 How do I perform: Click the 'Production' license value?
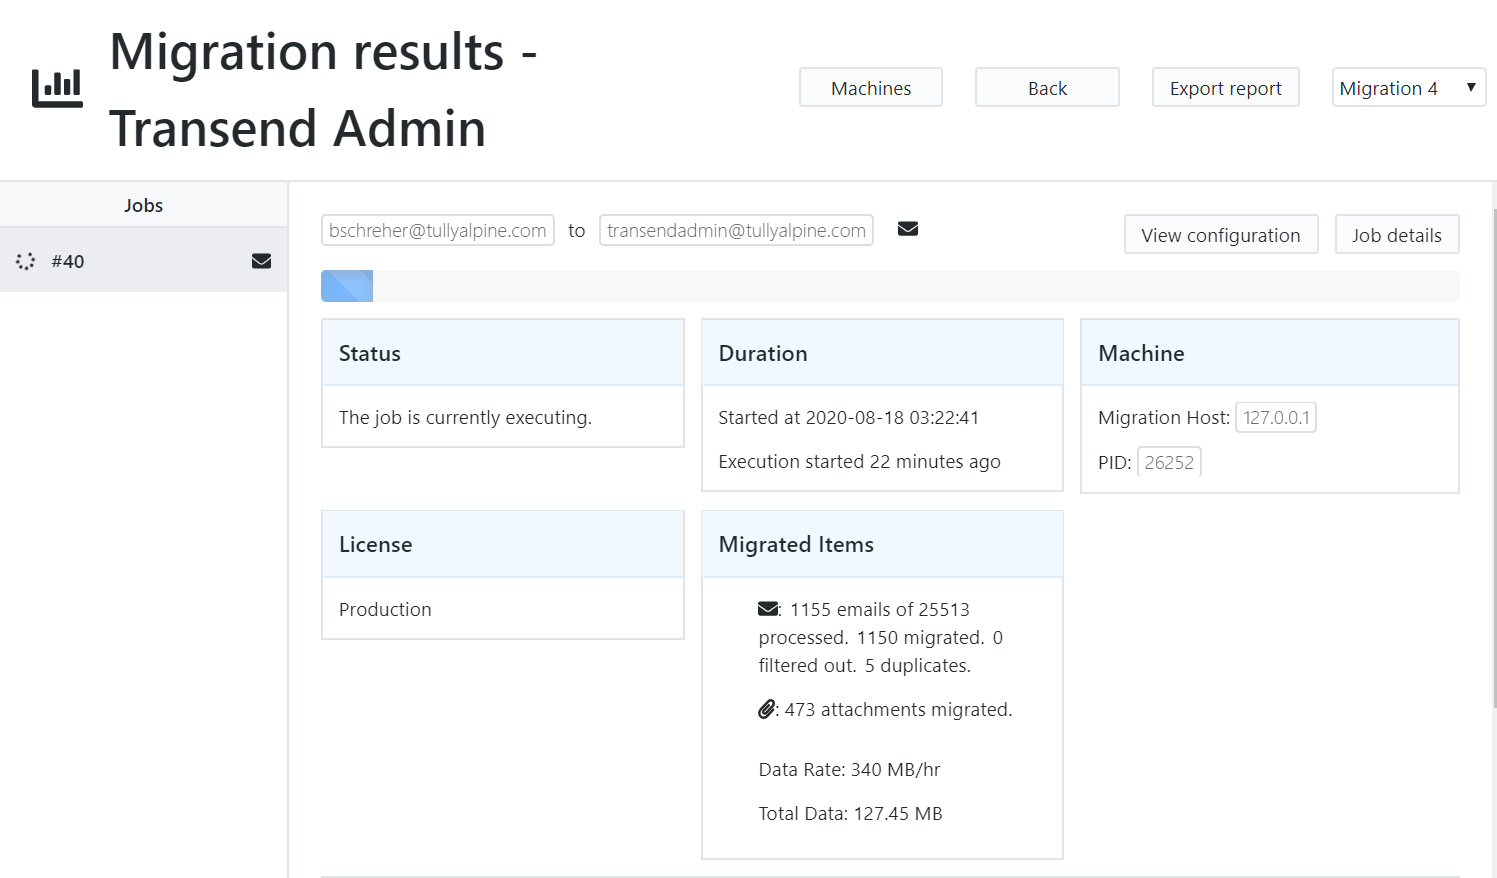tap(385, 609)
